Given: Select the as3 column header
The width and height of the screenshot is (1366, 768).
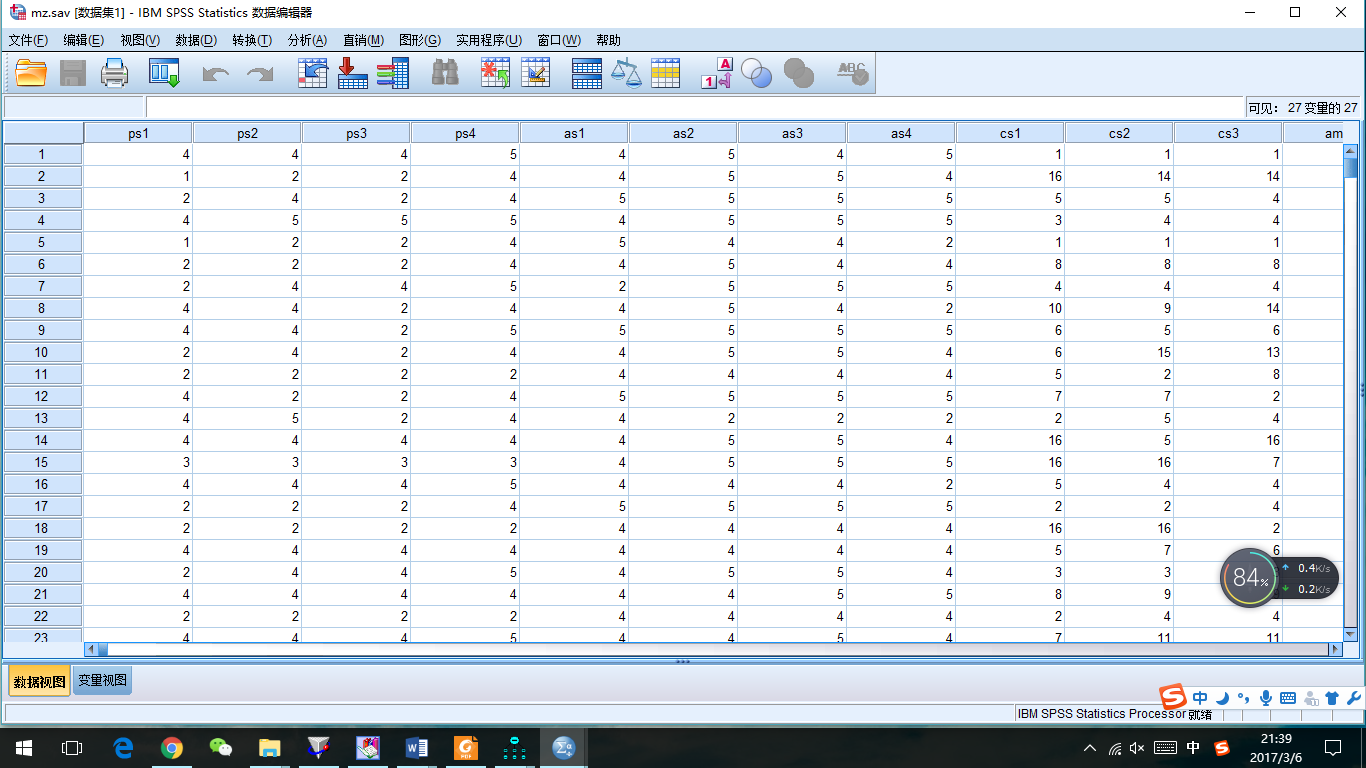Looking at the screenshot, I should pyautogui.click(x=792, y=133).
